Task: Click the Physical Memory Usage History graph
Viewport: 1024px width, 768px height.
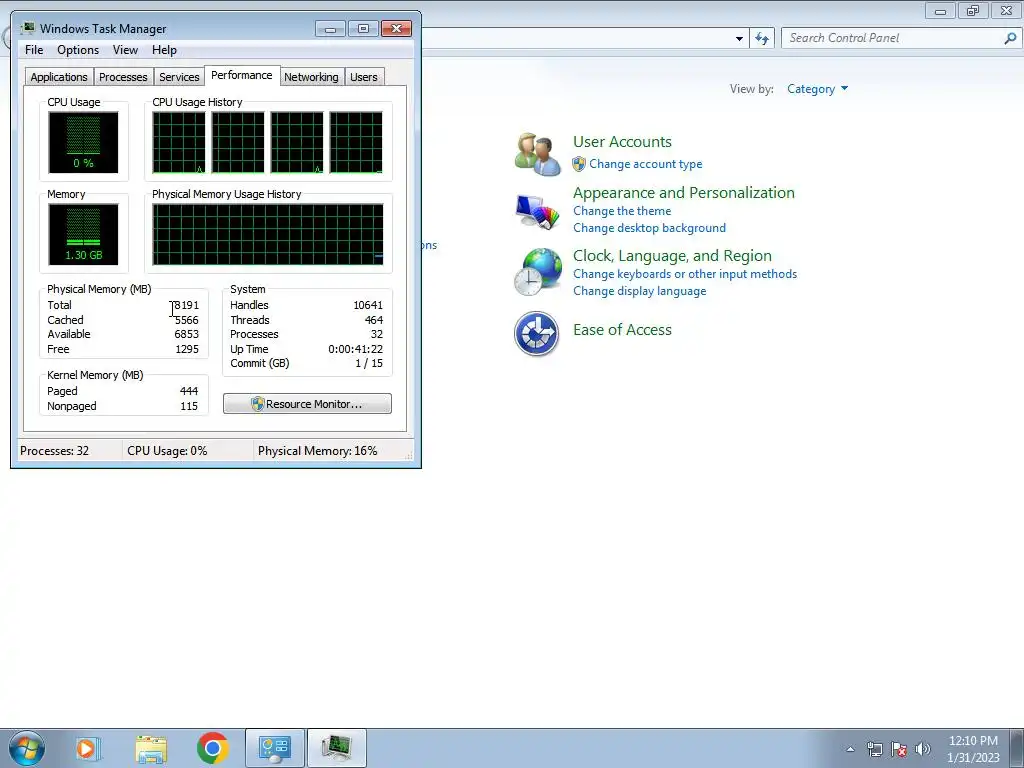Action: 268,234
